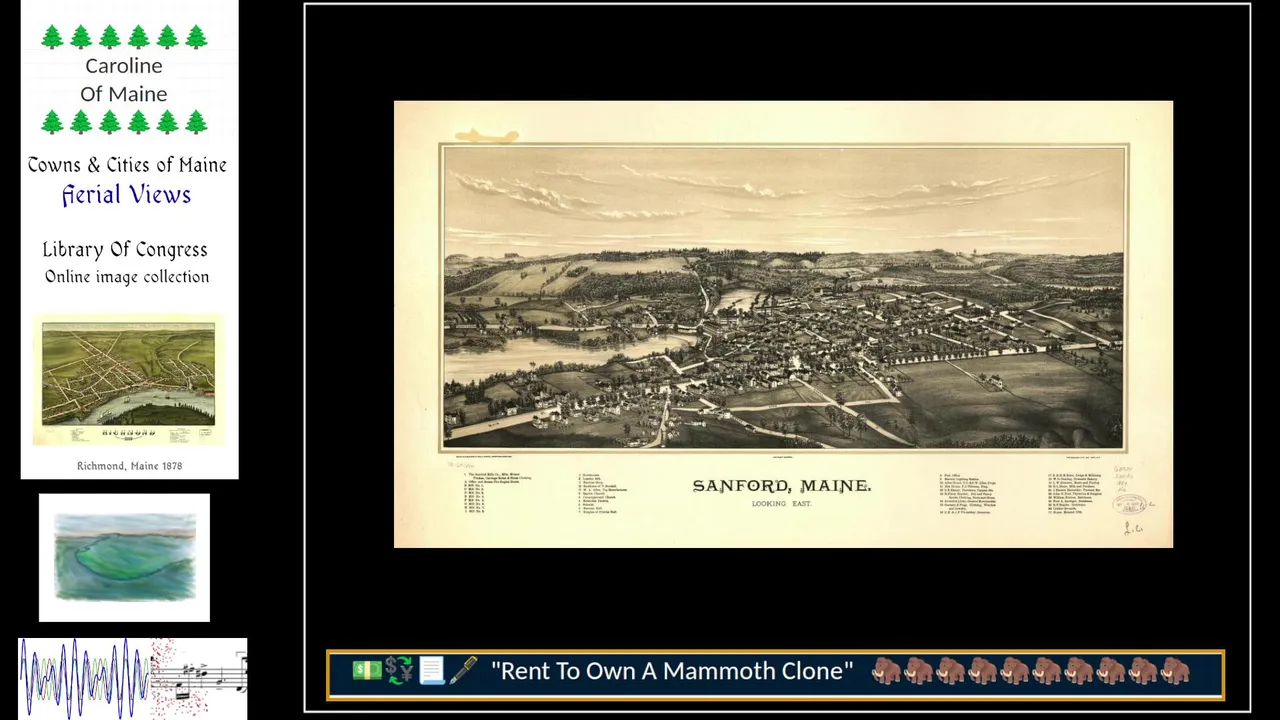The image size is (1280, 720).
Task: Click the fountain pen emoji in banner
Action: tap(463, 671)
